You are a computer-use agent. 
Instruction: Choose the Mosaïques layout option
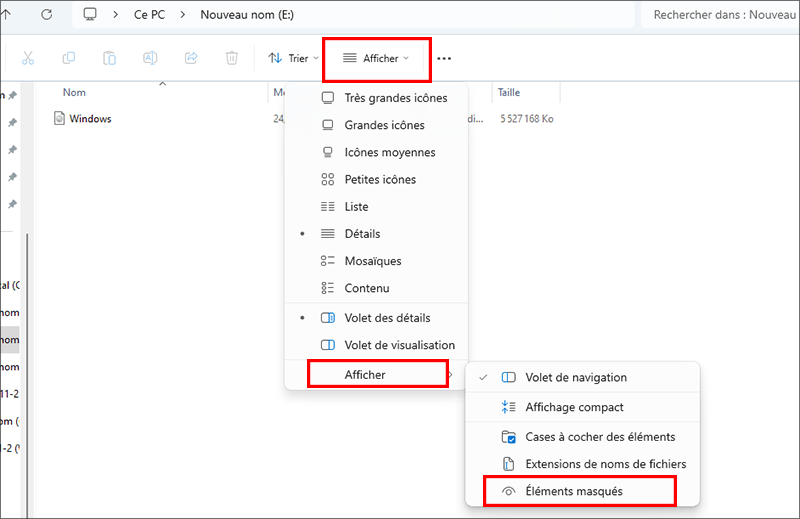[x=372, y=261]
